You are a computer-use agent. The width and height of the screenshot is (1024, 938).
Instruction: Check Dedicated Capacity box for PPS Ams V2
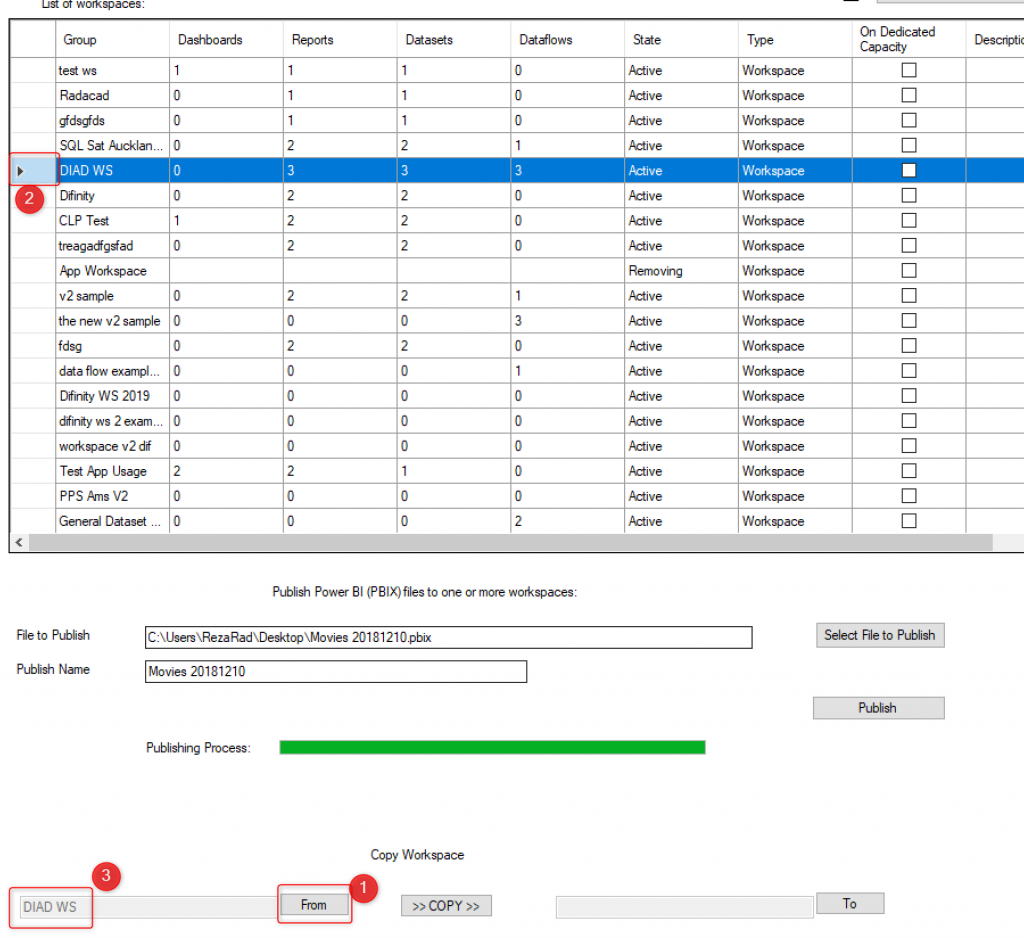click(908, 496)
